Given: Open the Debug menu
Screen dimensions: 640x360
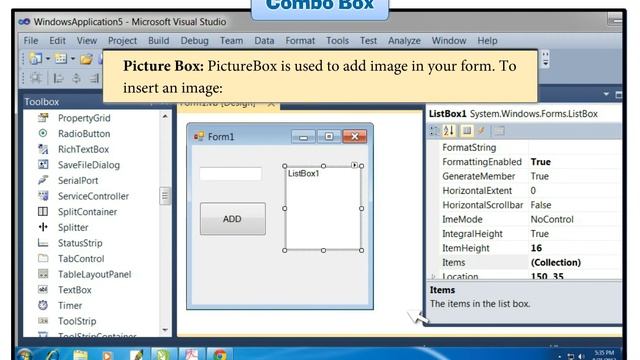Looking at the screenshot, I should (194, 41).
